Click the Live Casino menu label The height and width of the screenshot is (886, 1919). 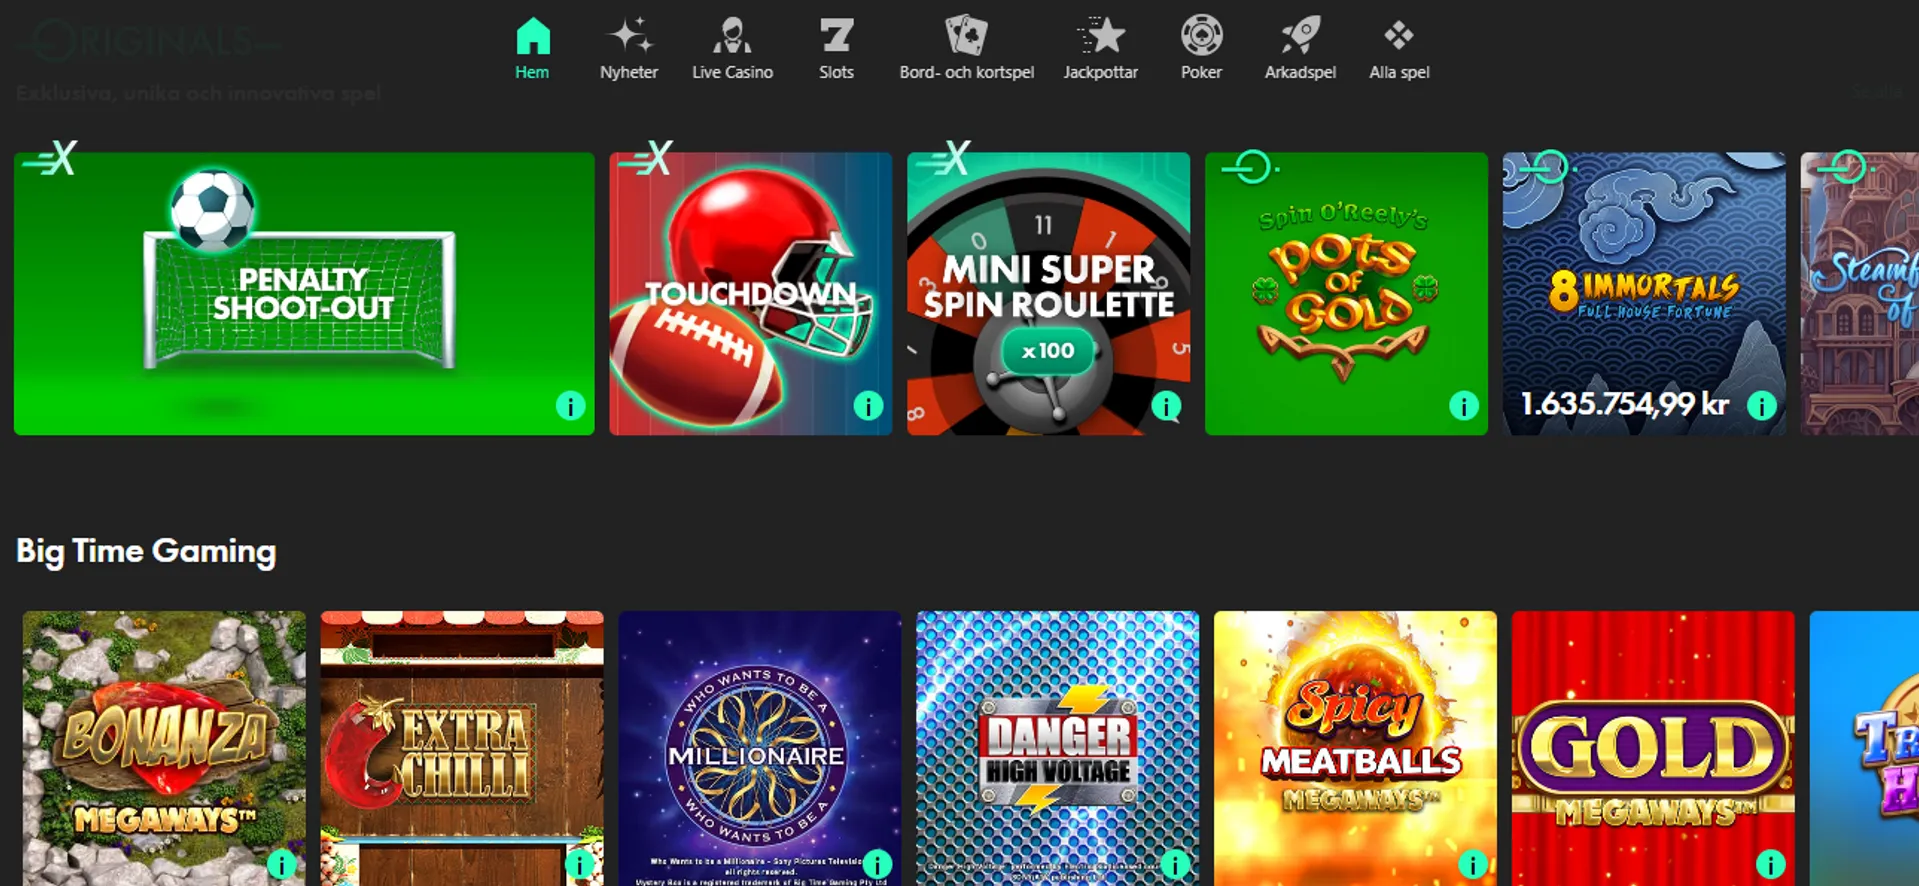(x=732, y=72)
